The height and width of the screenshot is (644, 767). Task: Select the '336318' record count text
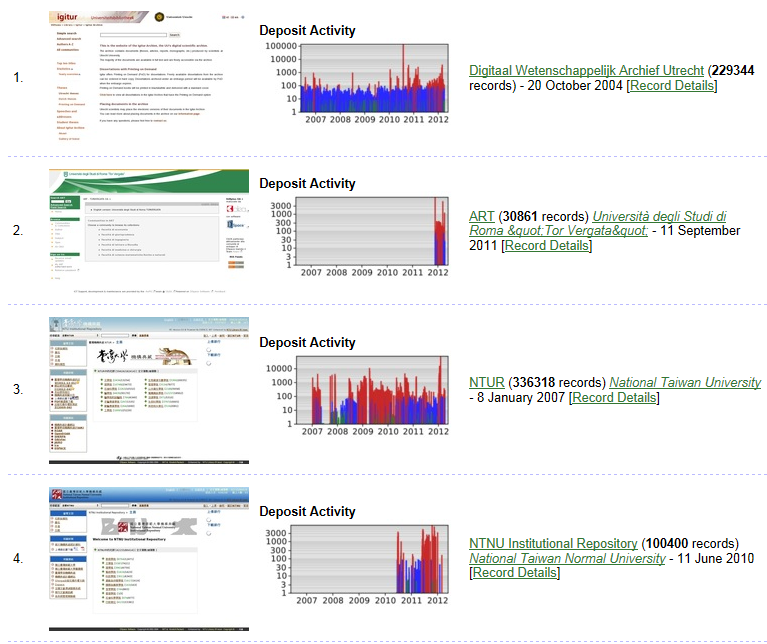point(534,382)
